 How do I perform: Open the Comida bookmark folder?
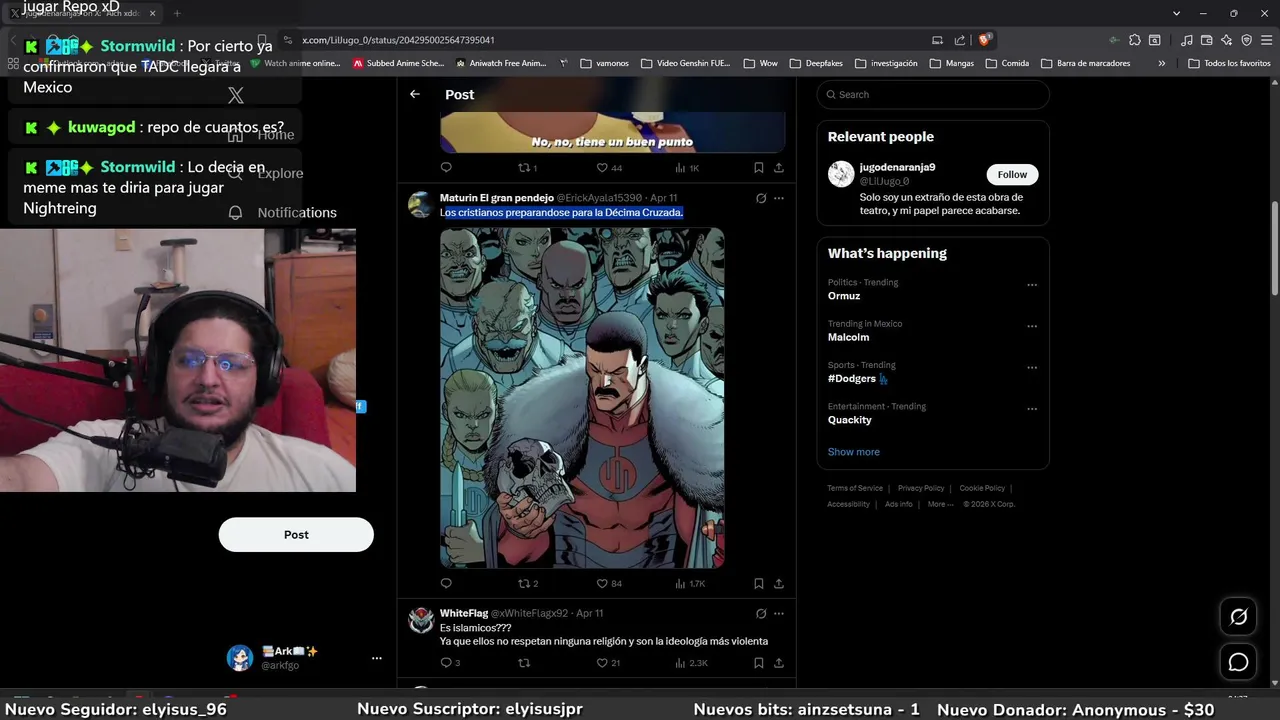point(1007,63)
